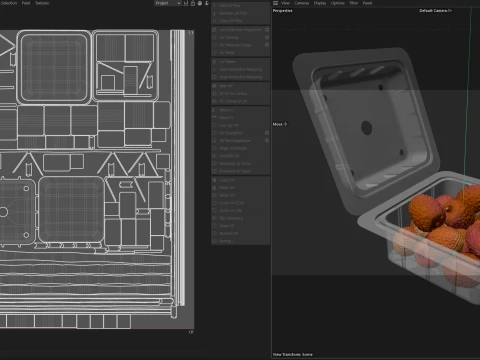The width and height of the screenshot is (480, 360).
Task: Open UV Unwrap options gear
Action: tap(267, 37)
